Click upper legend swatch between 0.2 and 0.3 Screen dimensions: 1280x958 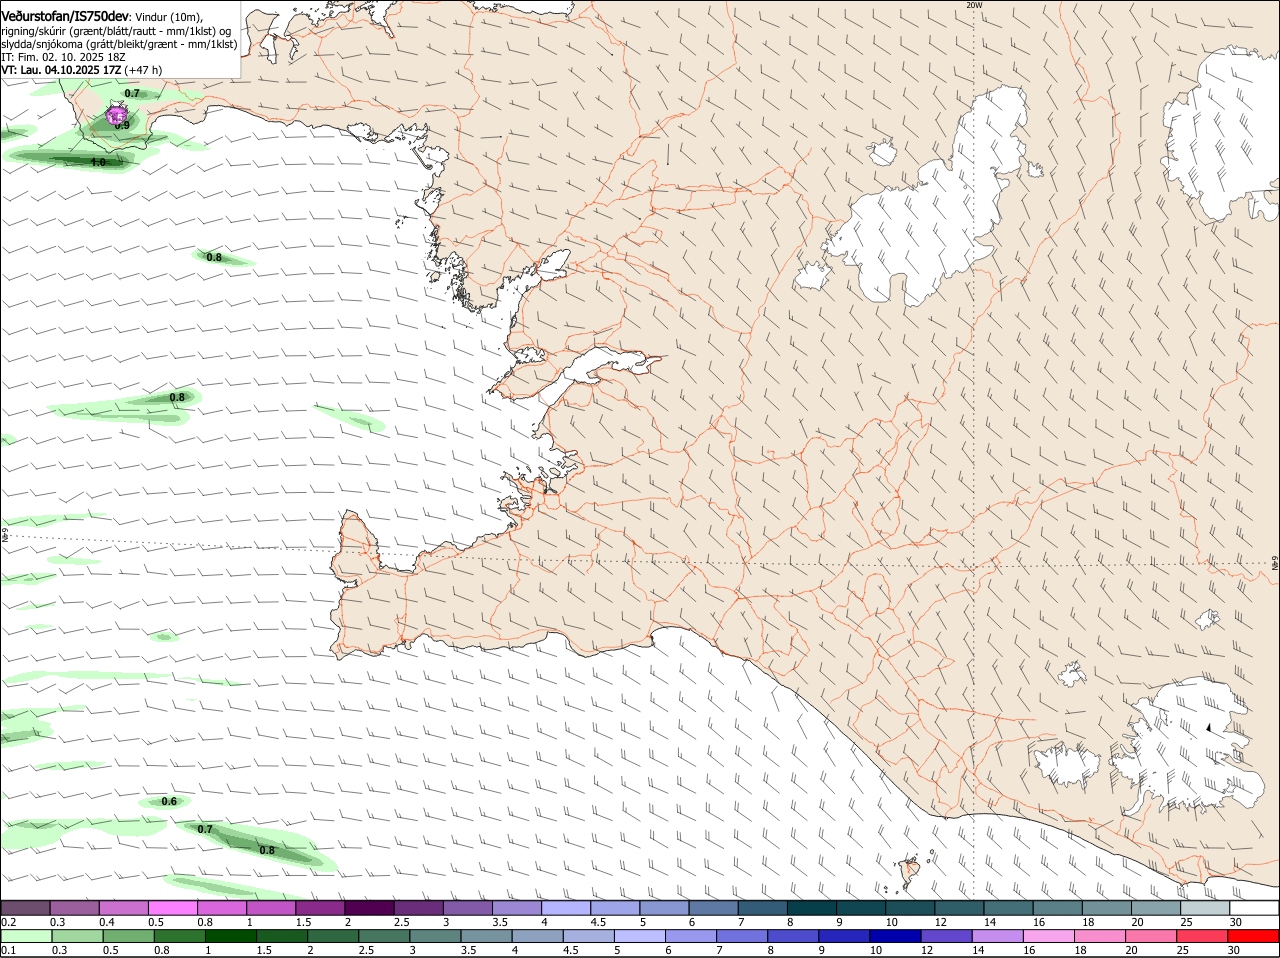tap(25, 907)
